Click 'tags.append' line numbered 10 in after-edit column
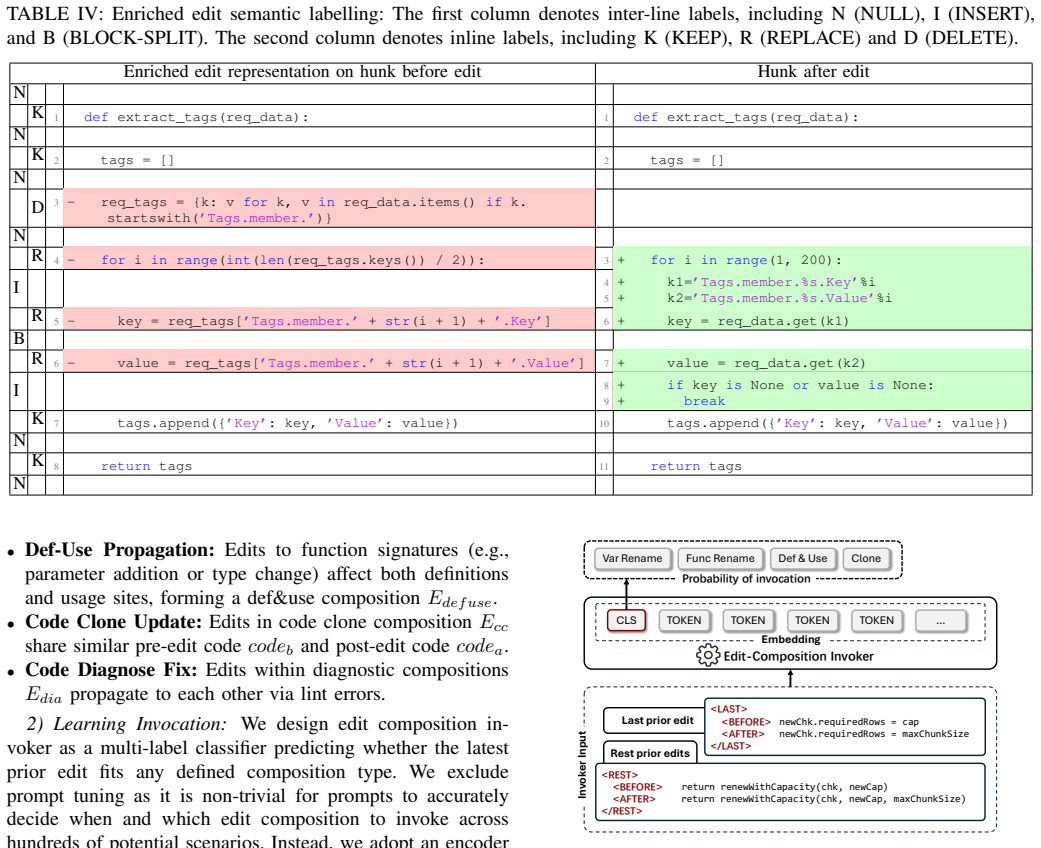The height and width of the screenshot is (848, 1041). pyautogui.click(x=837, y=424)
